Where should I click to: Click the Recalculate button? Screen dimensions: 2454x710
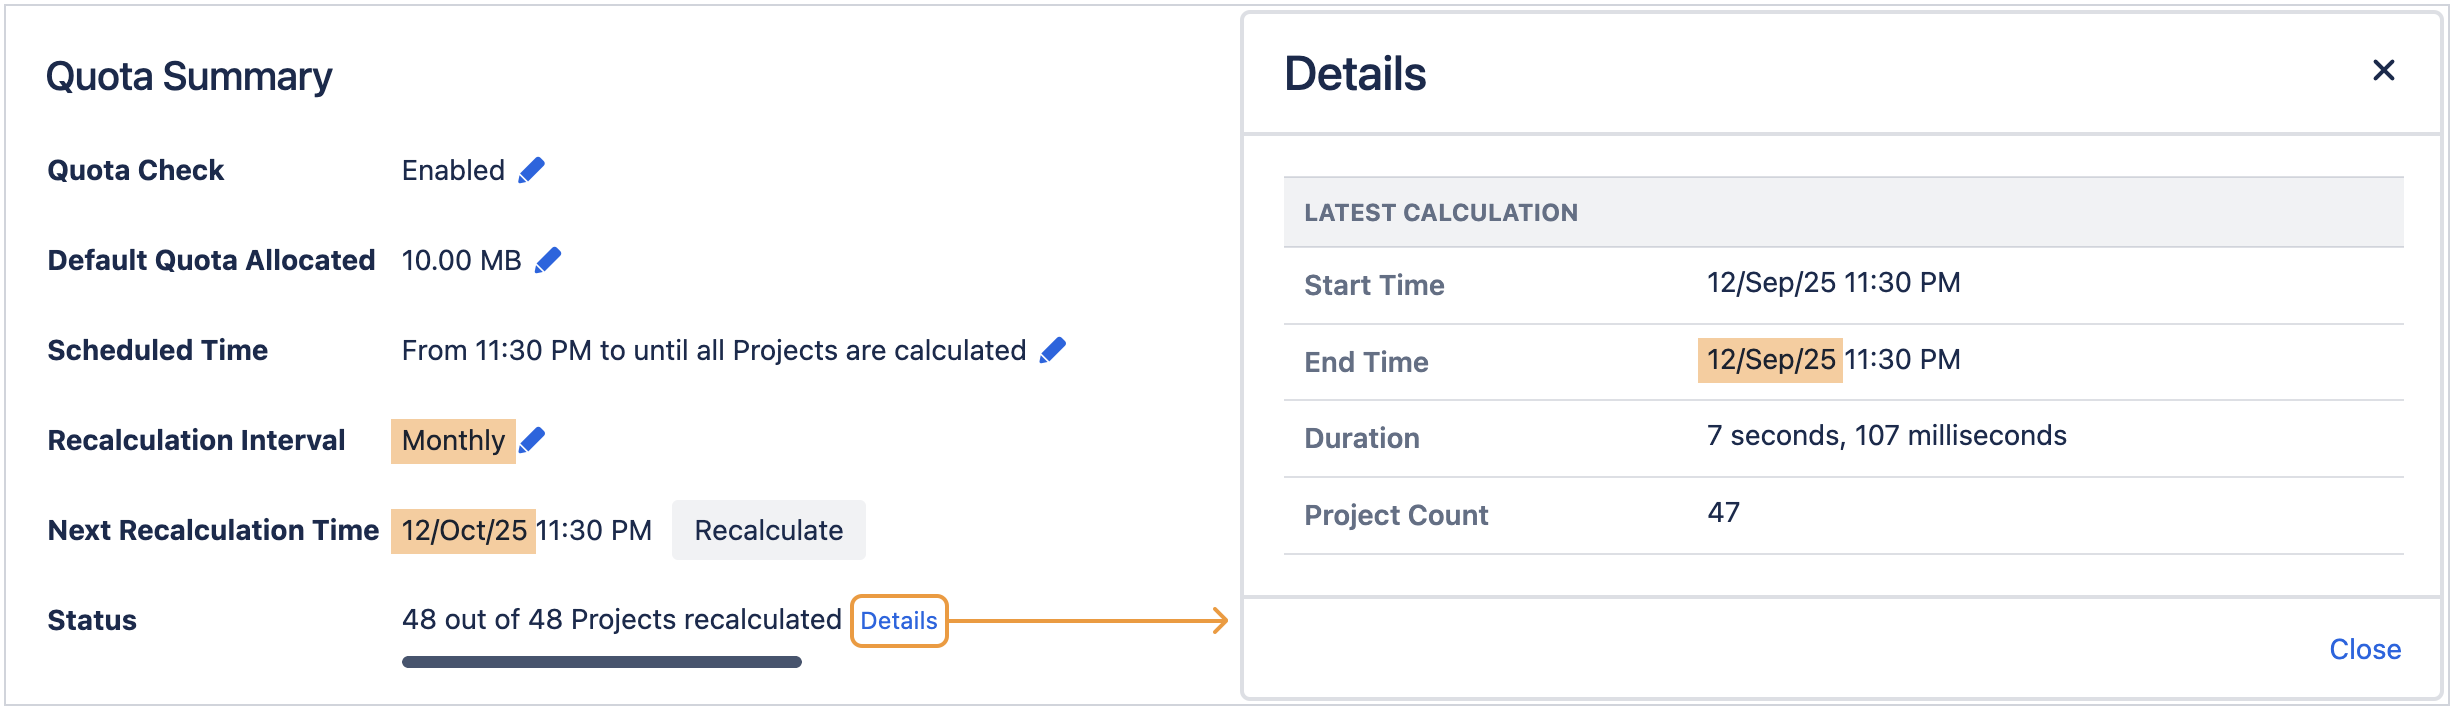pos(768,530)
